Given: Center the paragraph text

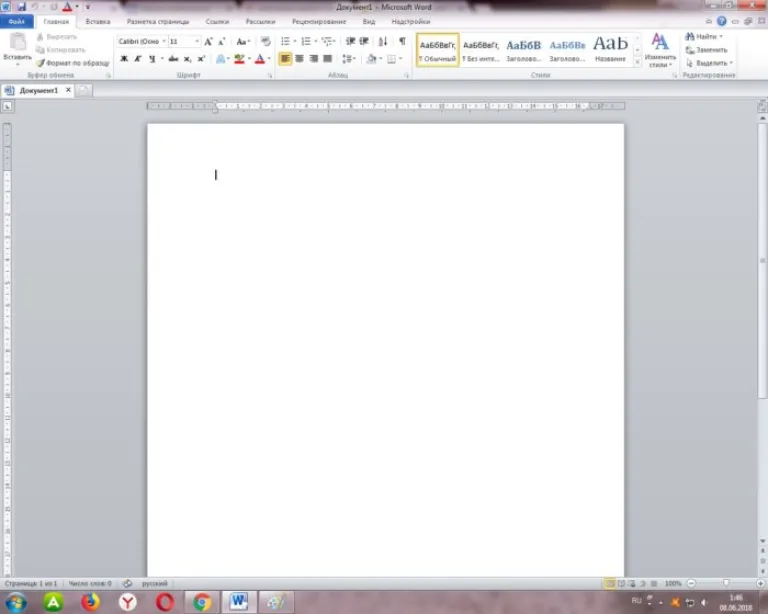Looking at the screenshot, I should (x=299, y=59).
